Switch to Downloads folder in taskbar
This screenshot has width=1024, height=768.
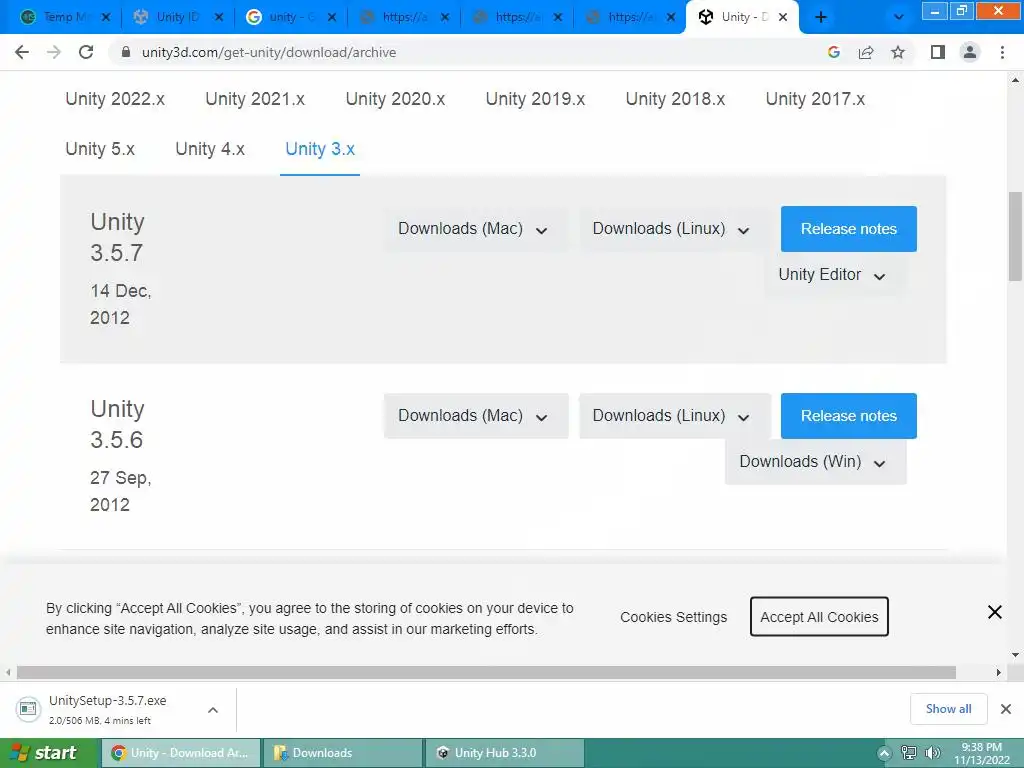click(x=342, y=753)
